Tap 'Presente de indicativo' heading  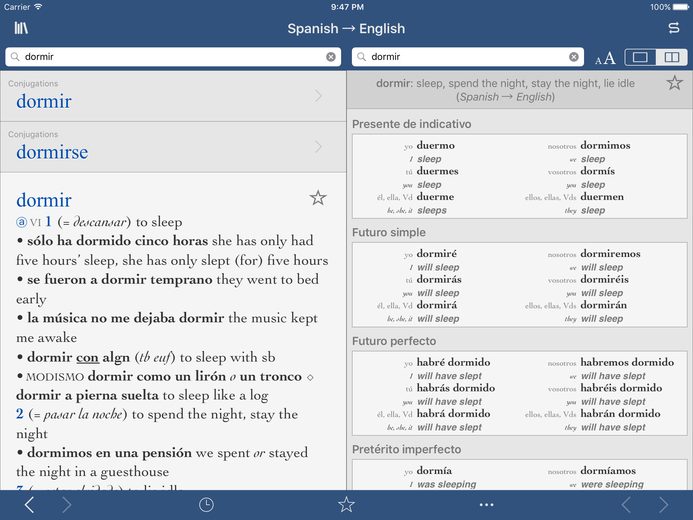point(411,124)
